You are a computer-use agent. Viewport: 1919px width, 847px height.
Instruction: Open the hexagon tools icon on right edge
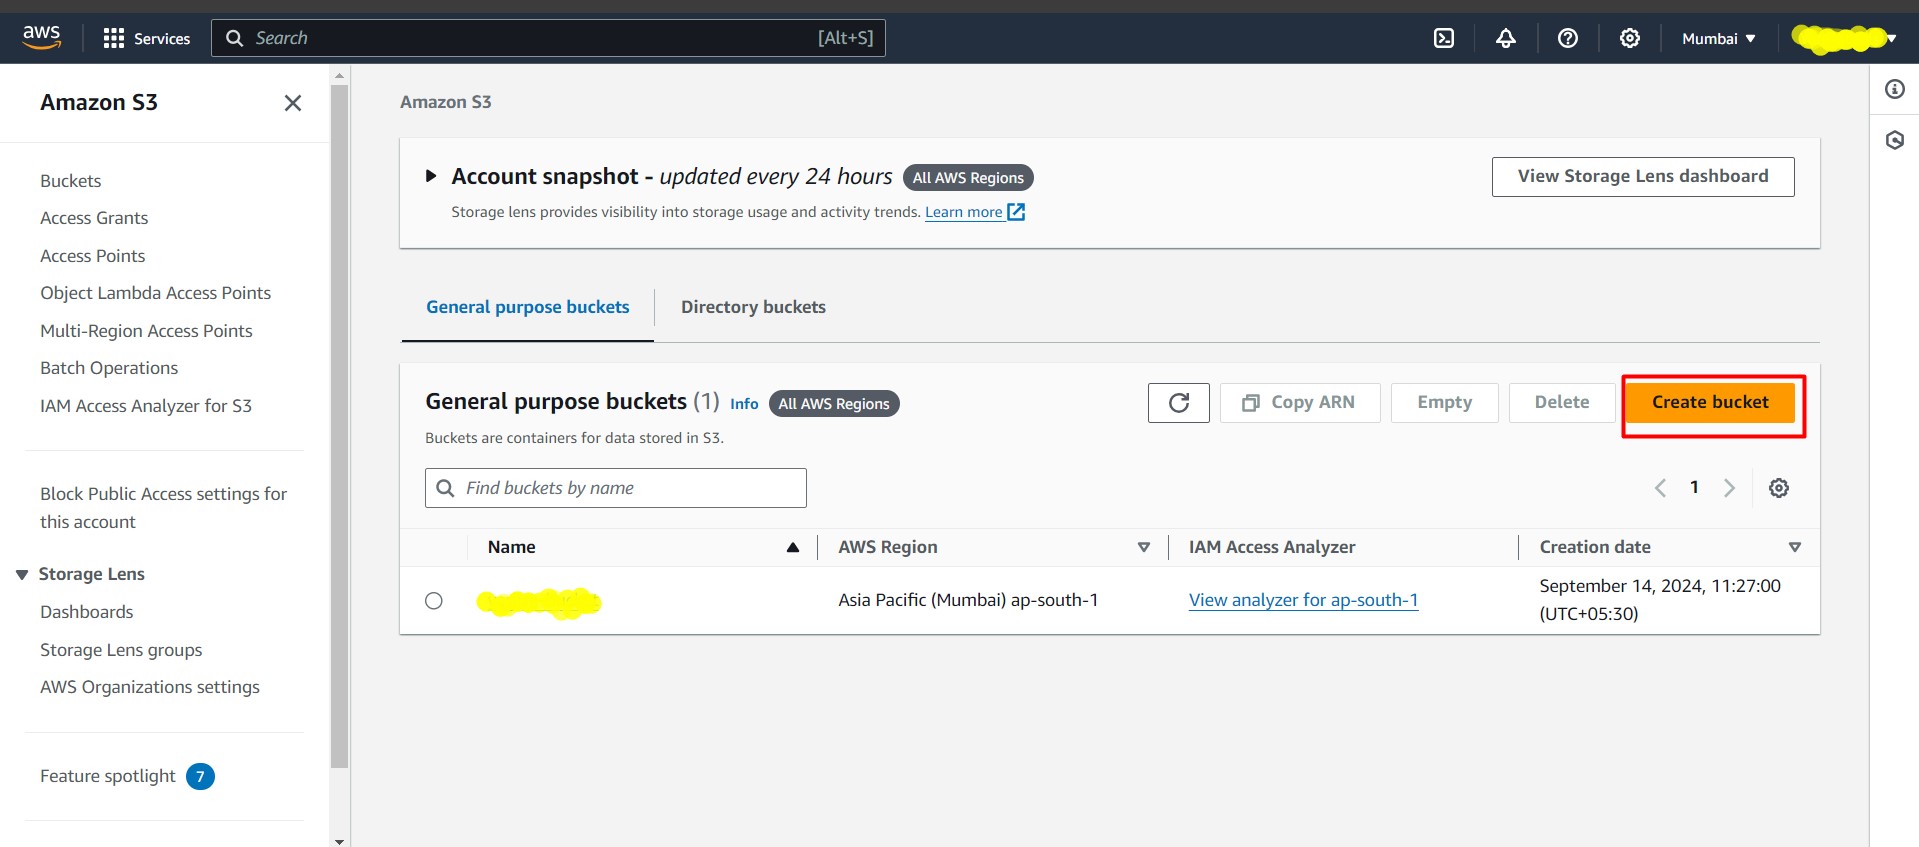(x=1894, y=140)
